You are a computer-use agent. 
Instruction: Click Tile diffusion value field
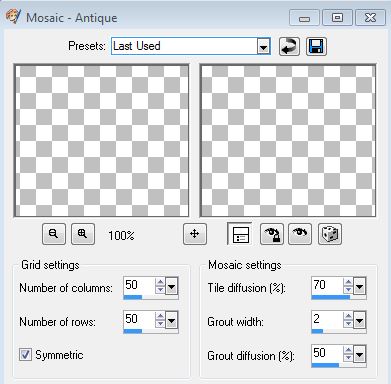(327, 285)
